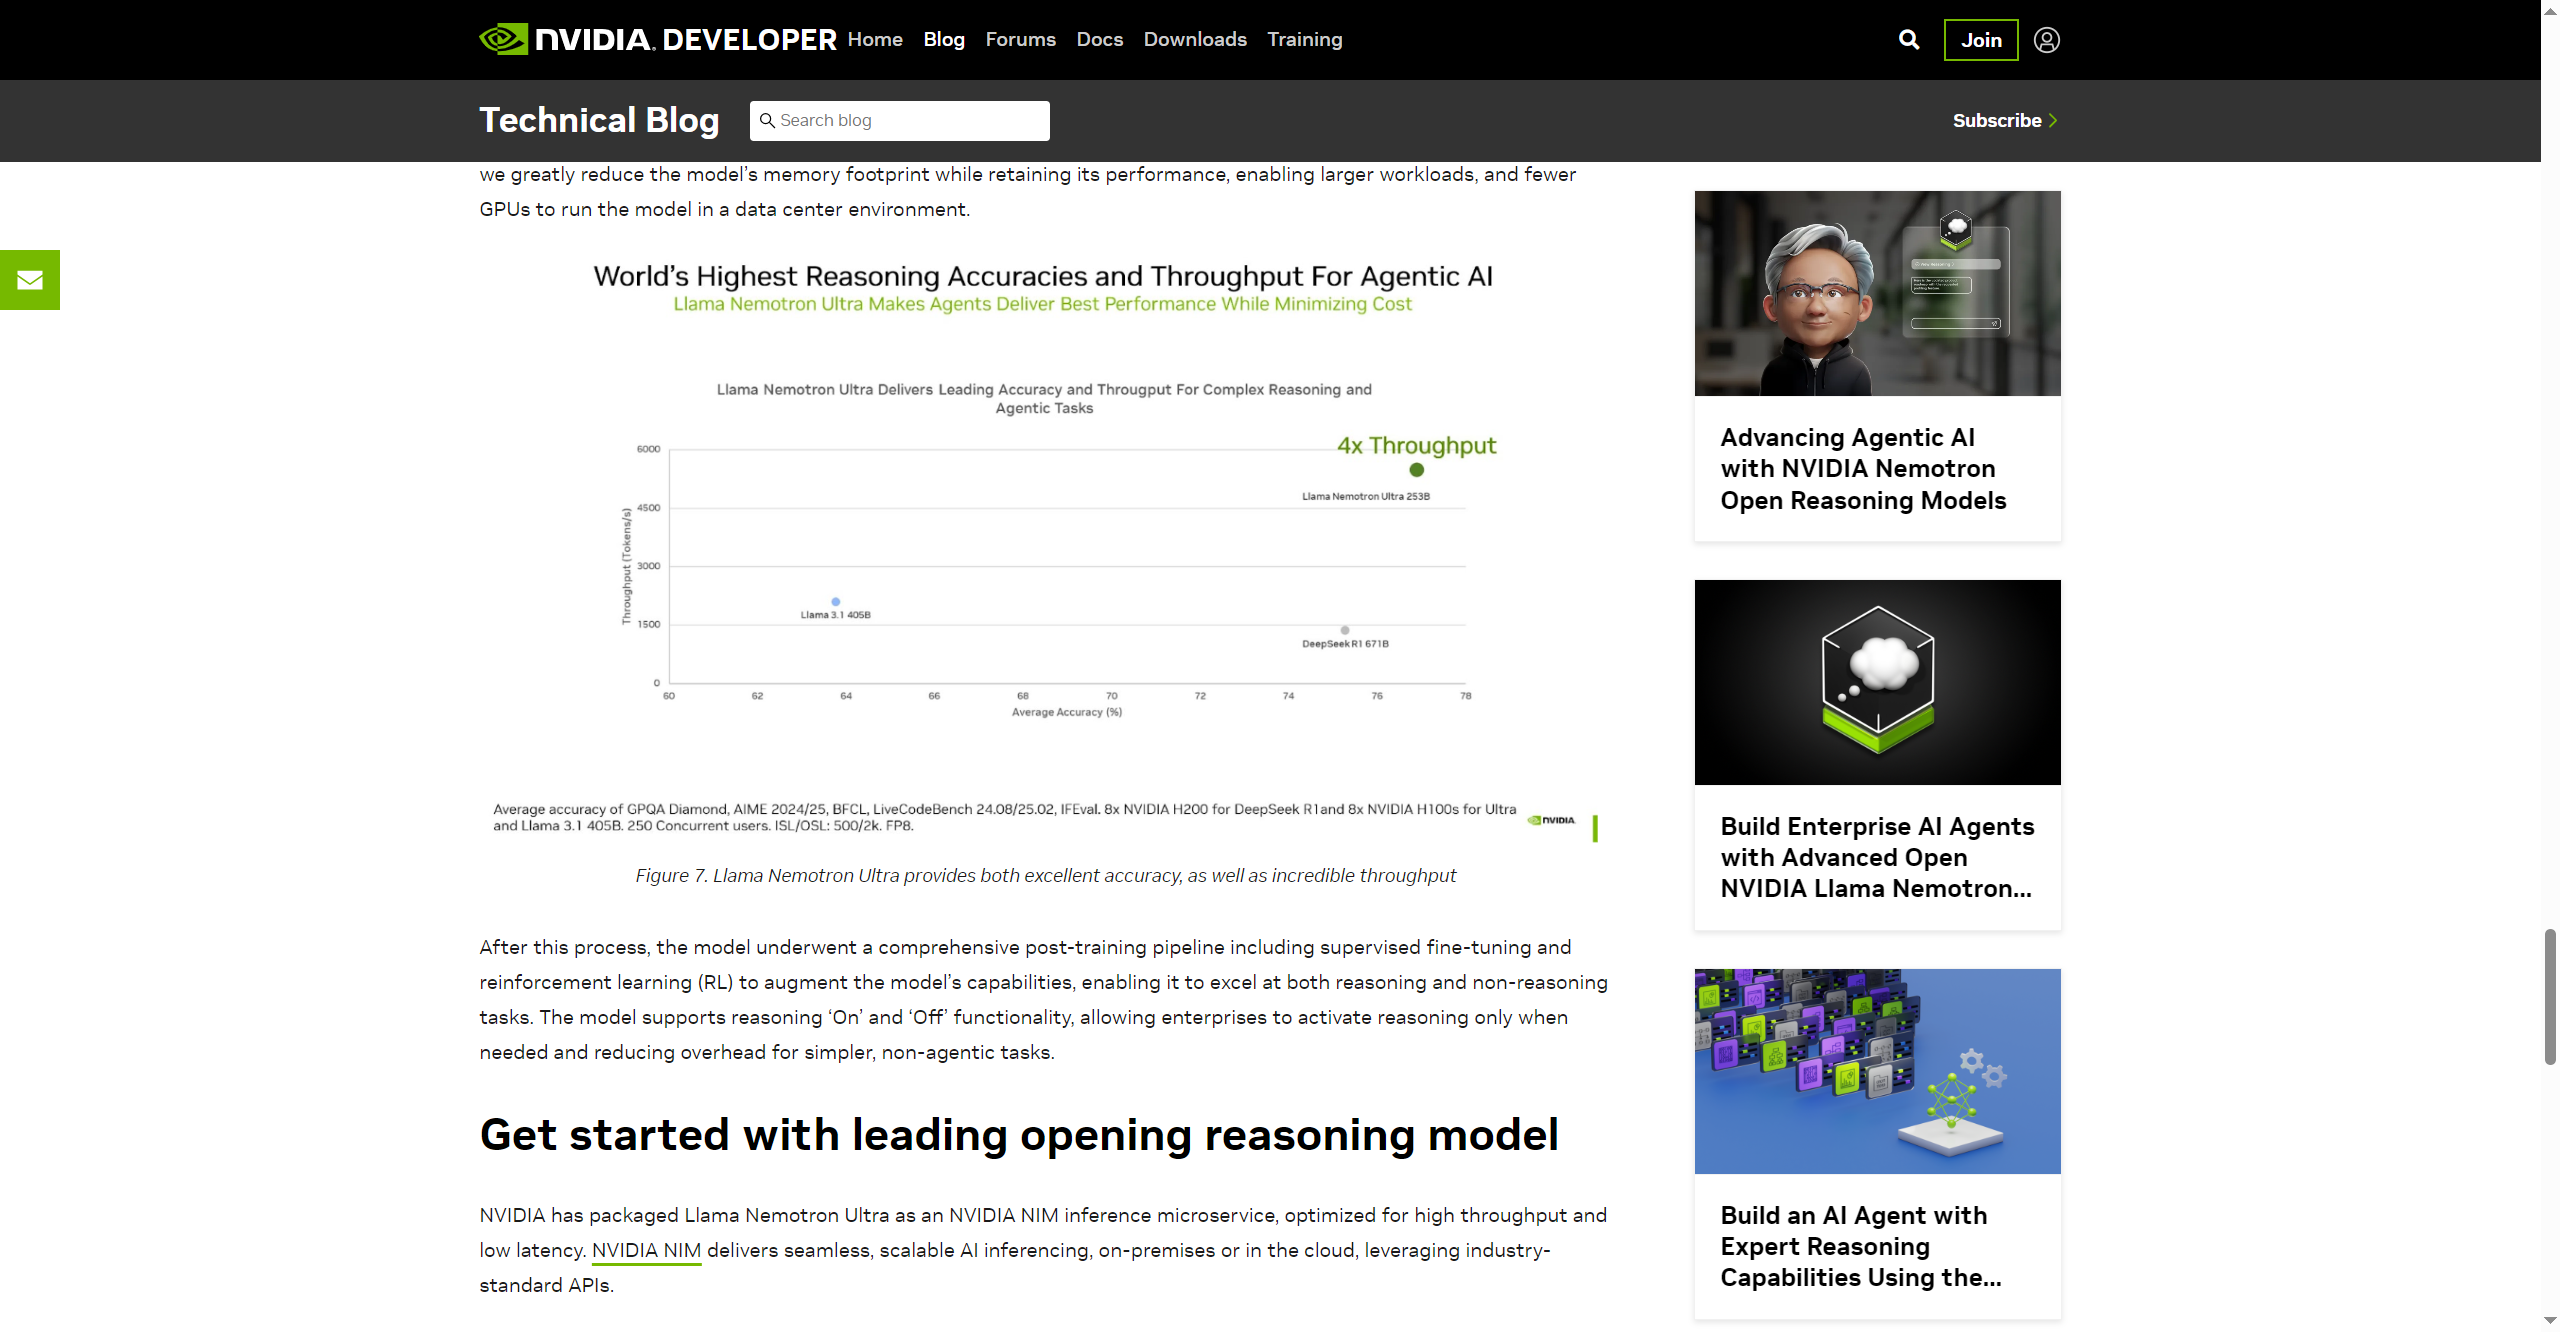Viewport: 2560px width, 1332px height.
Task: Open the Forums menu item
Action: 1020,40
